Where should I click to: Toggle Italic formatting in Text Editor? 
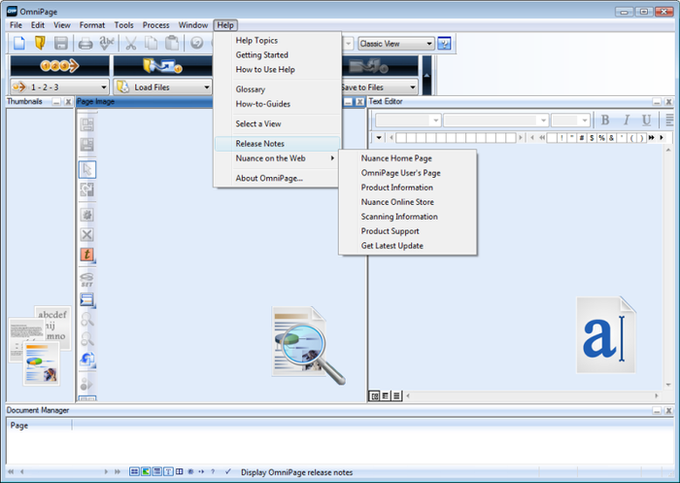click(x=626, y=120)
